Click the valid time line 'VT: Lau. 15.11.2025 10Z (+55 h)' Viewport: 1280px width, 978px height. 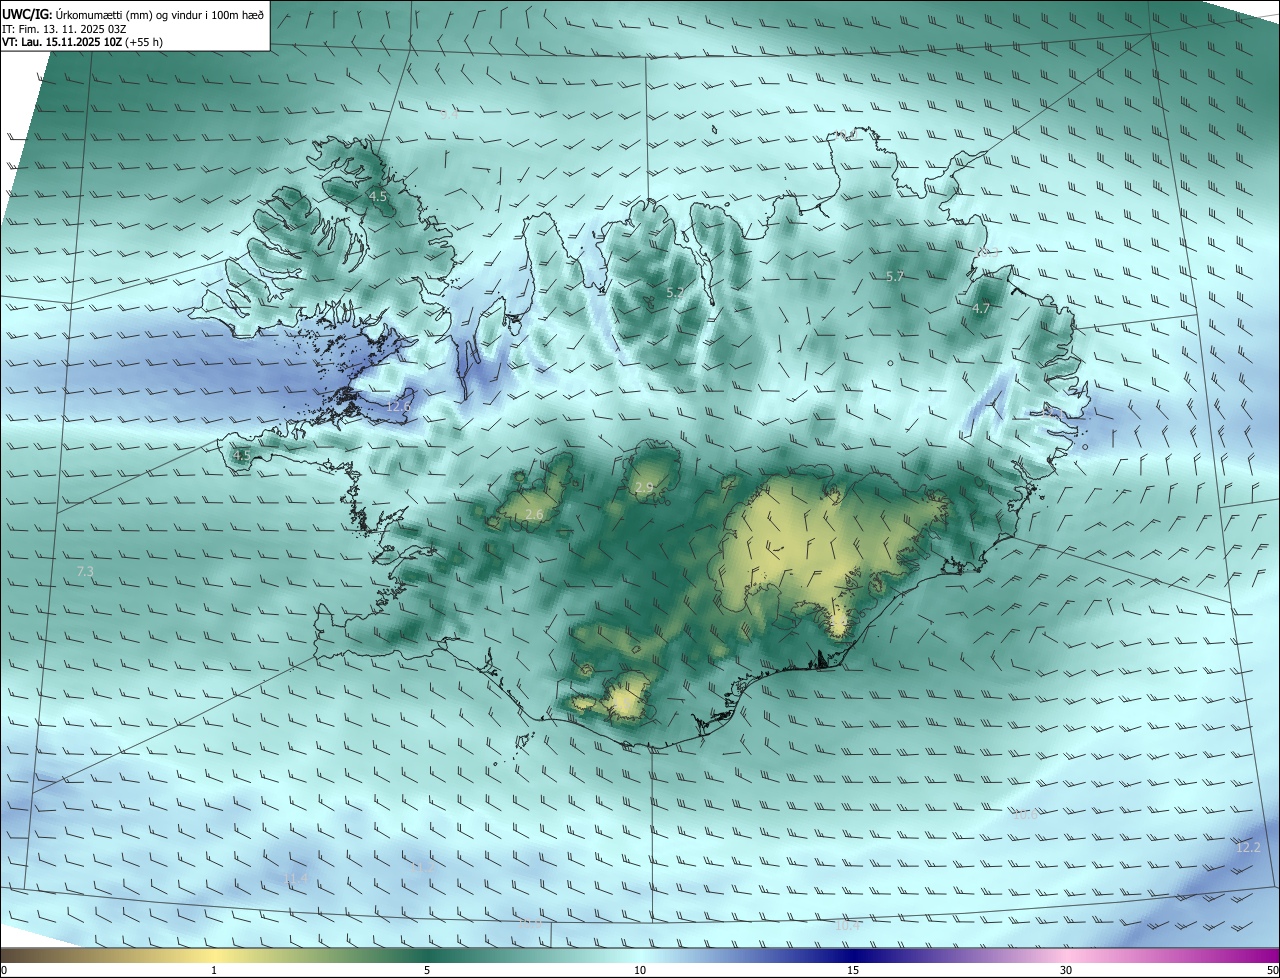click(x=82, y=42)
